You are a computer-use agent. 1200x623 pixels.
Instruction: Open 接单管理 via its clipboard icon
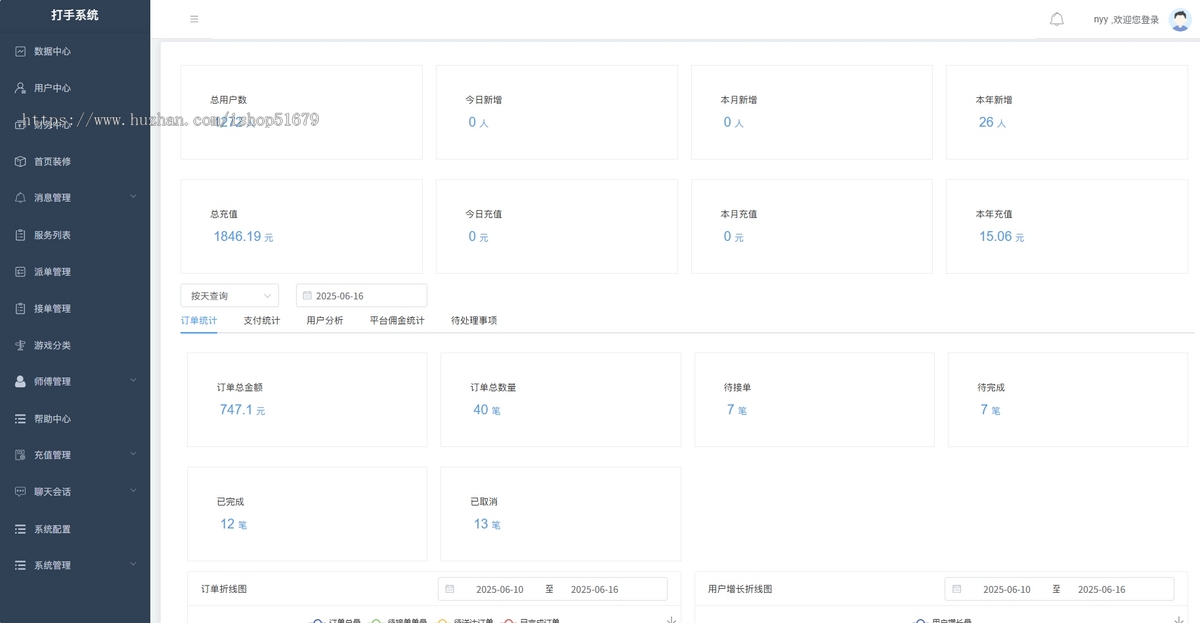coord(20,308)
